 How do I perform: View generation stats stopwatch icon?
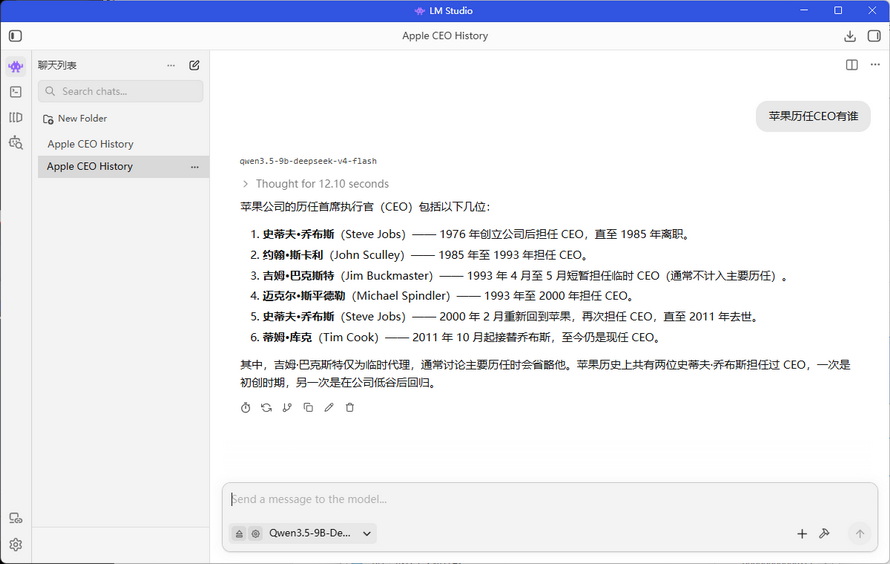tap(245, 407)
